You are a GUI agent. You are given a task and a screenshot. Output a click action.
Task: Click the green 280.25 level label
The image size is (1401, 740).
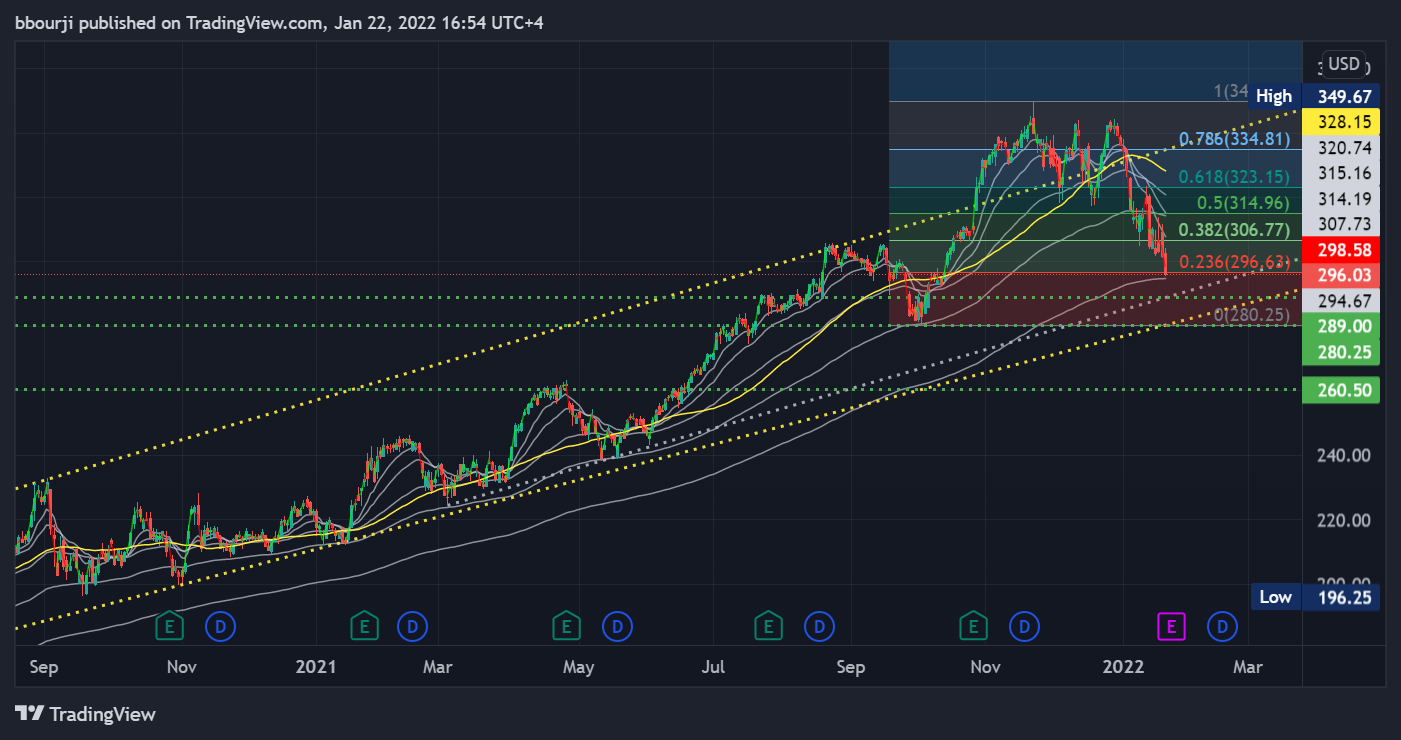(1341, 352)
